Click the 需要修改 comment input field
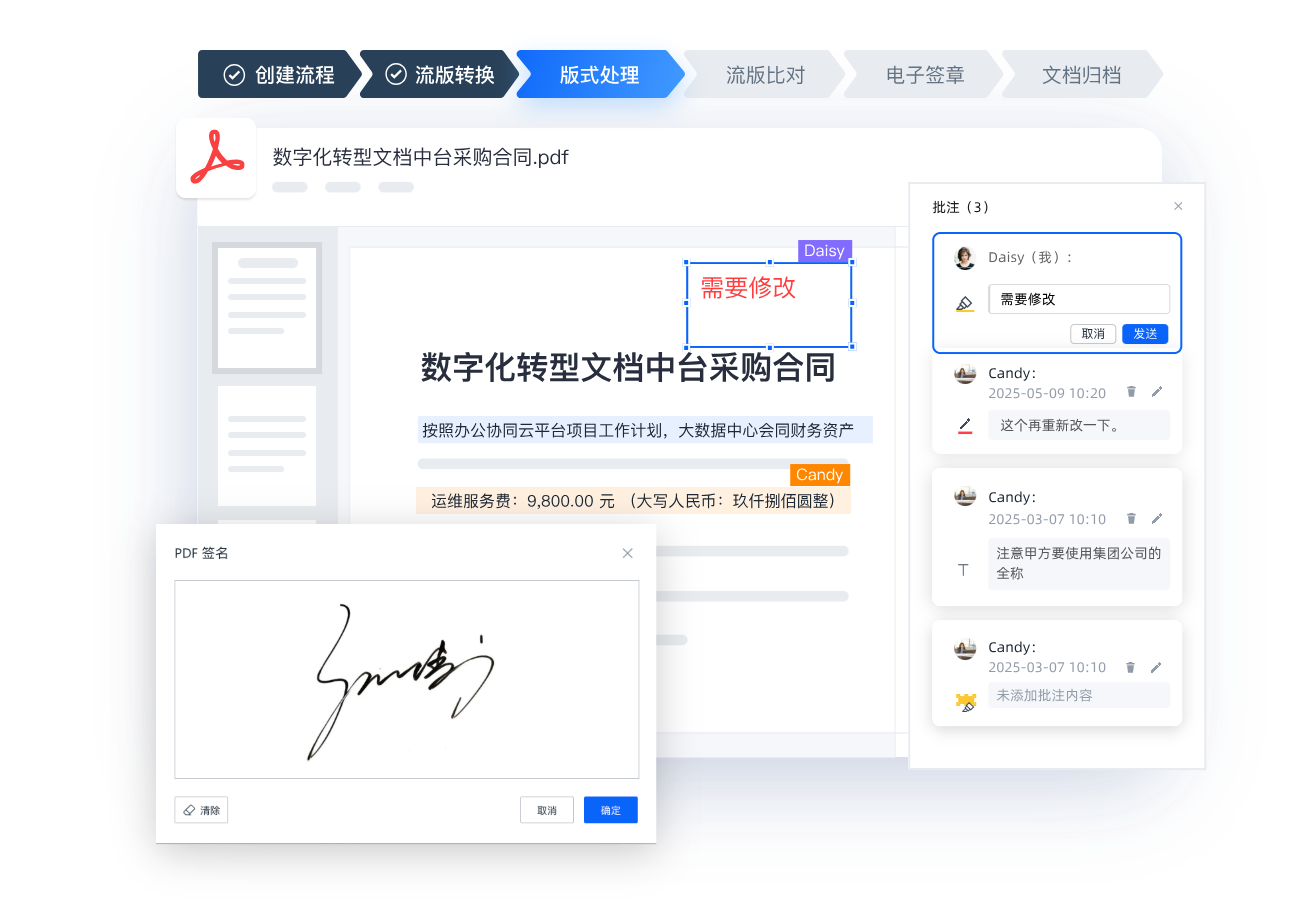 pyautogui.click(x=1078, y=299)
